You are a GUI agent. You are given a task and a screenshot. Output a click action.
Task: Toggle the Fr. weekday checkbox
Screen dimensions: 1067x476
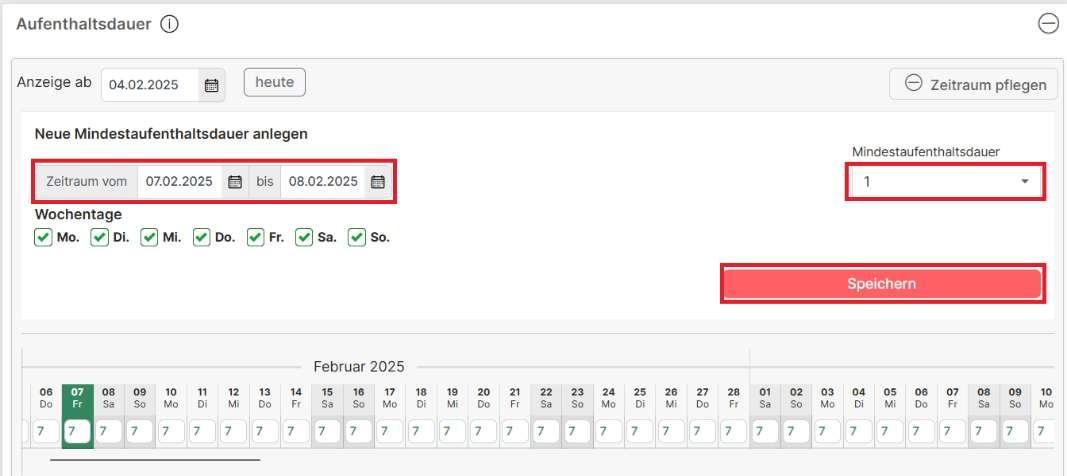pyautogui.click(x=255, y=238)
